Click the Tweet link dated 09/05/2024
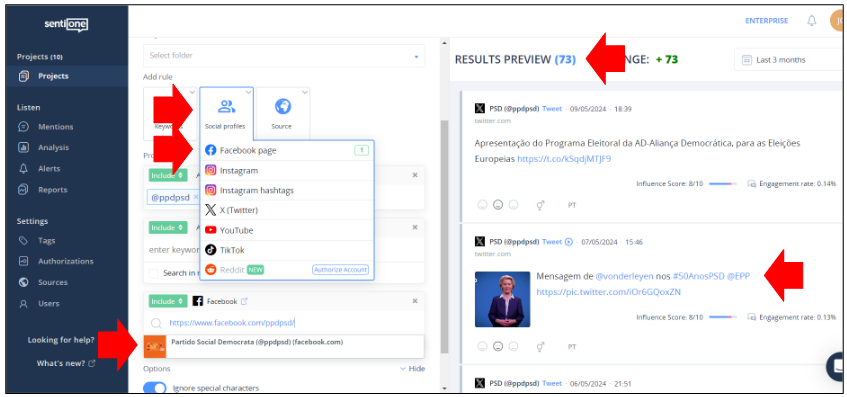This screenshot has height=397, width=847. pyautogui.click(x=552, y=109)
